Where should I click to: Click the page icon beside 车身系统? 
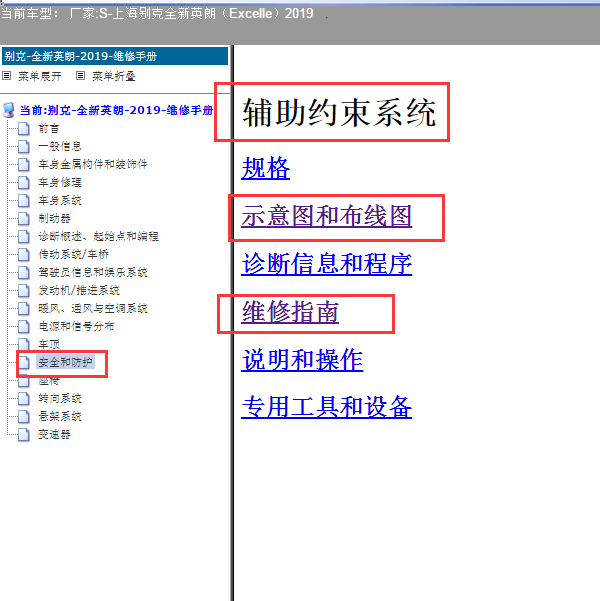point(23,200)
